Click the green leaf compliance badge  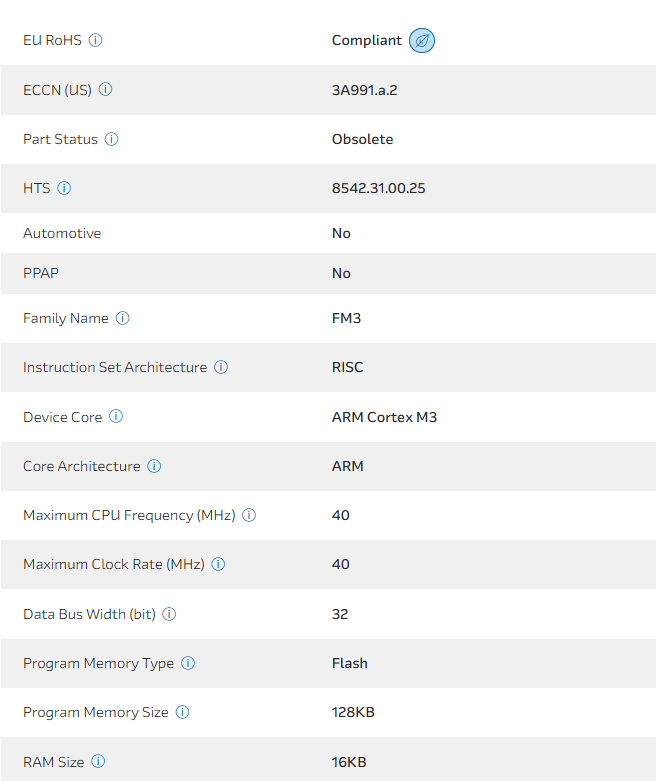pyautogui.click(x=422, y=41)
